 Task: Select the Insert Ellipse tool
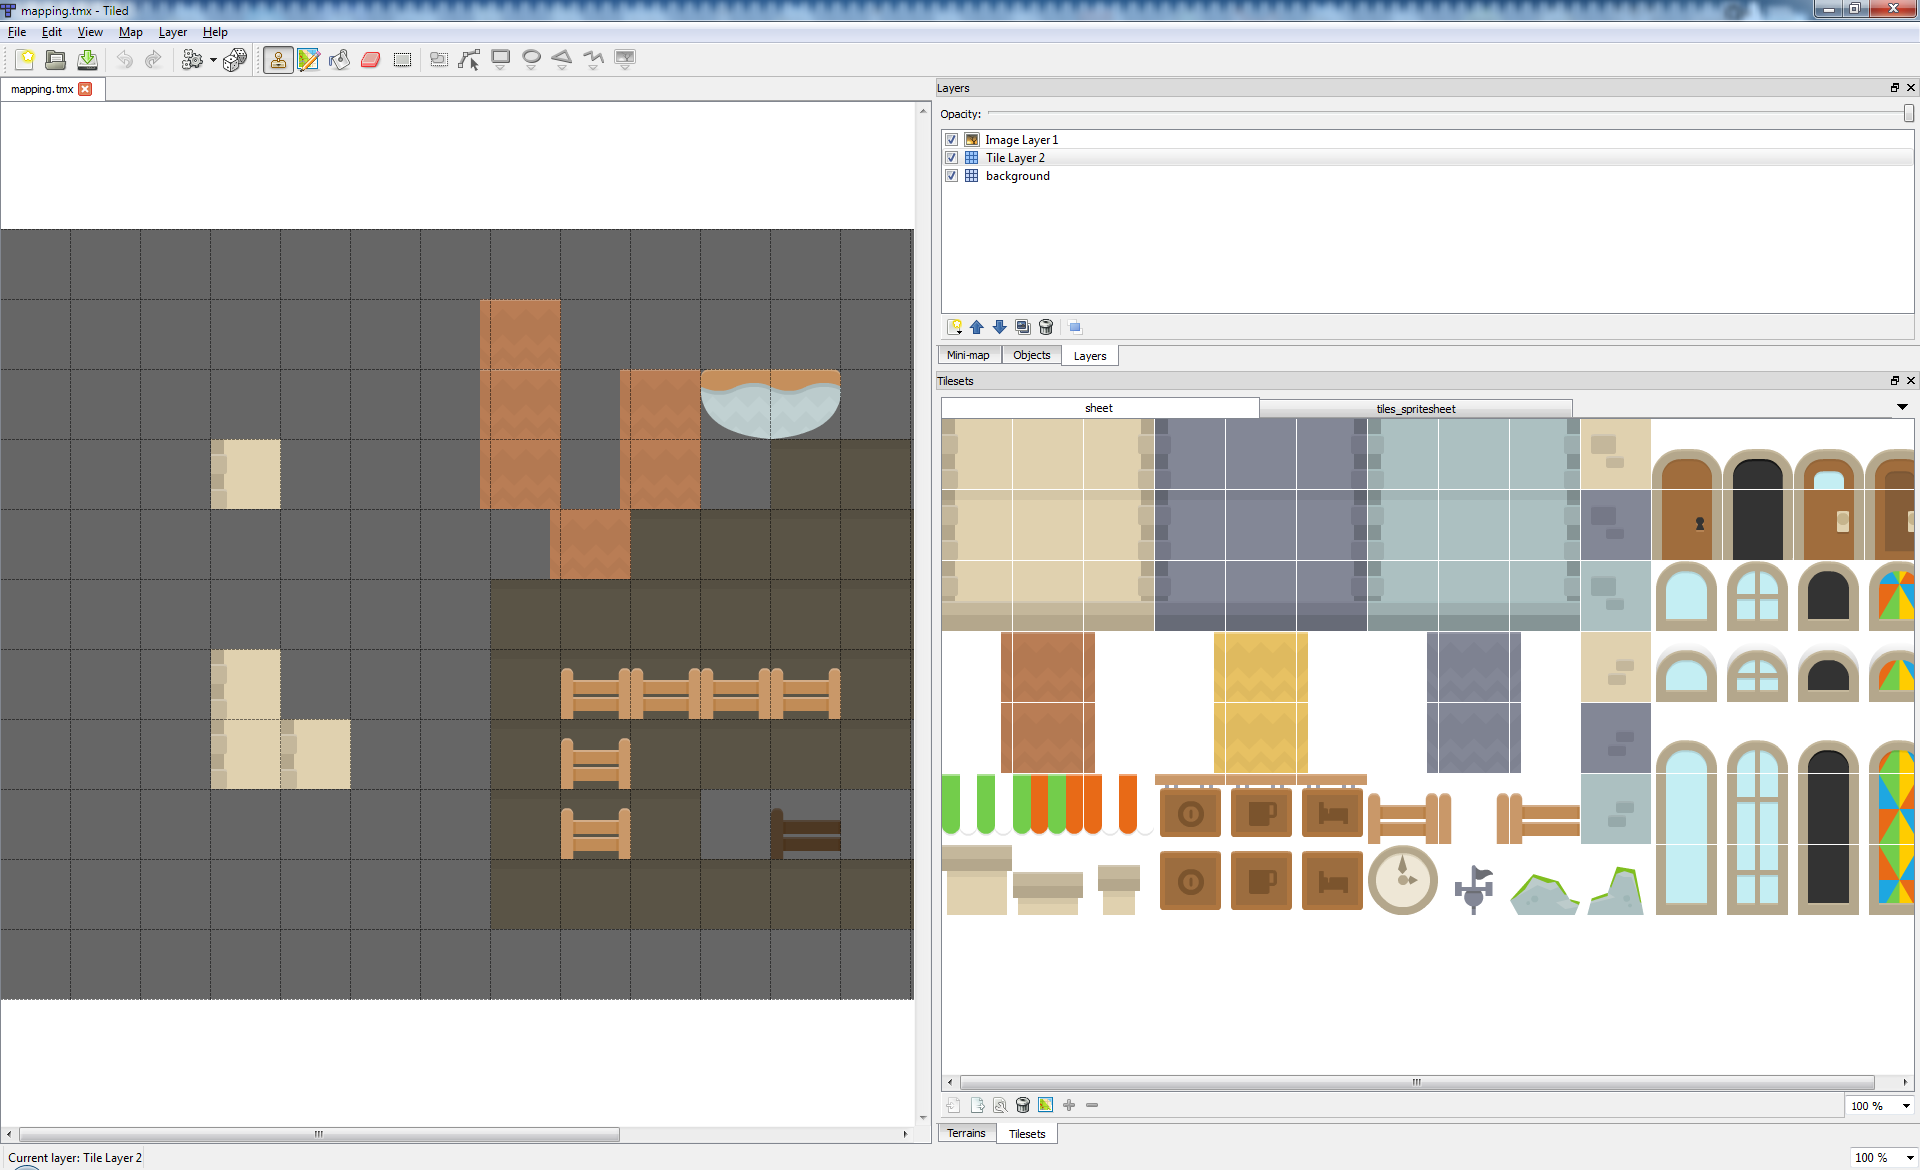click(x=532, y=60)
